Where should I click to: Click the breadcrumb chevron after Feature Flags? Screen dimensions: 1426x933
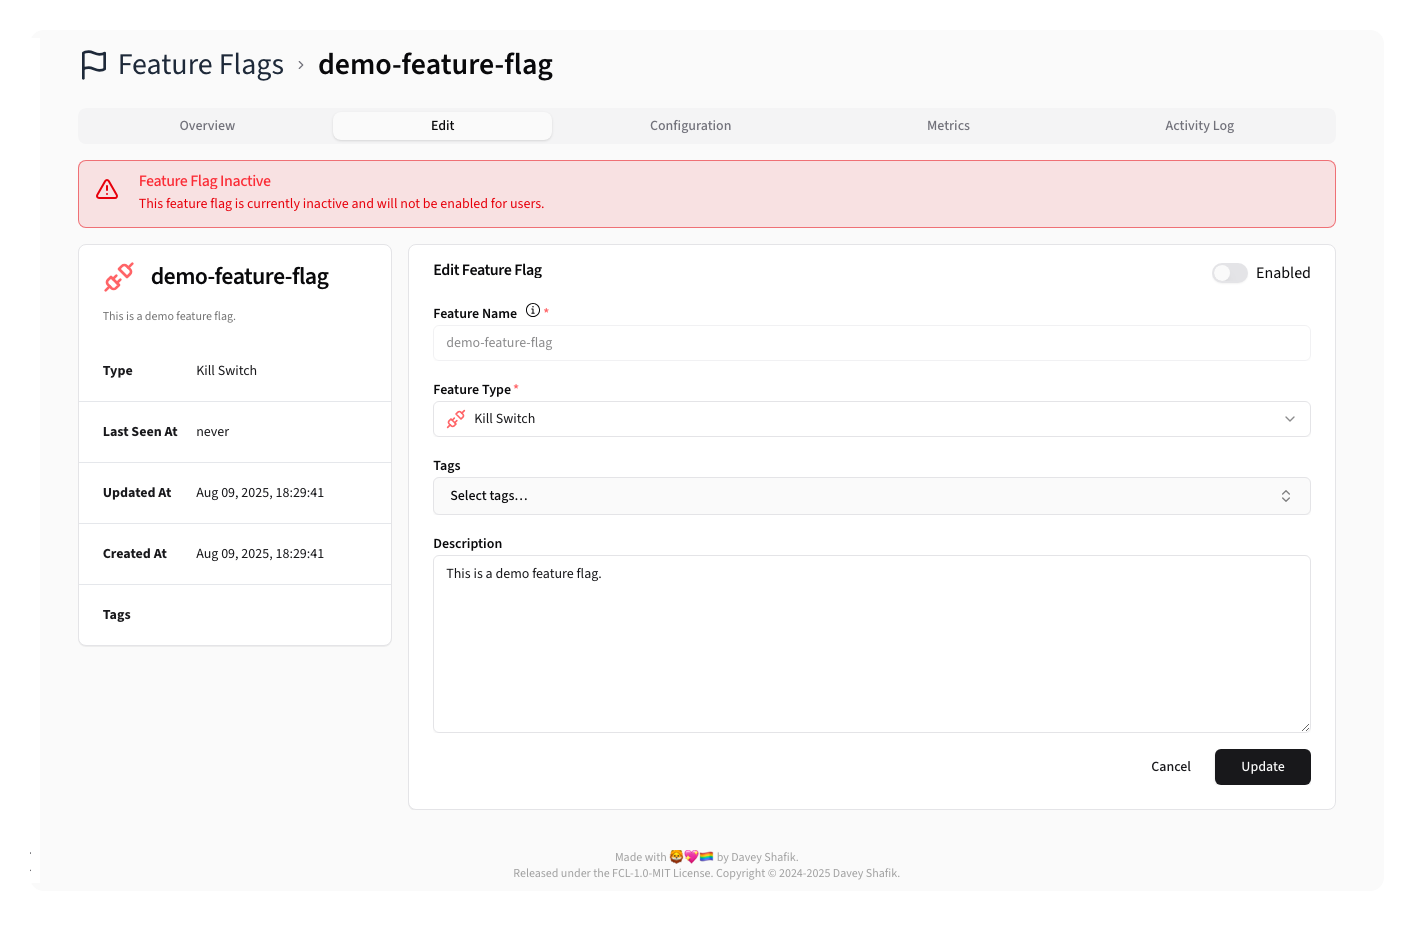tap(300, 64)
